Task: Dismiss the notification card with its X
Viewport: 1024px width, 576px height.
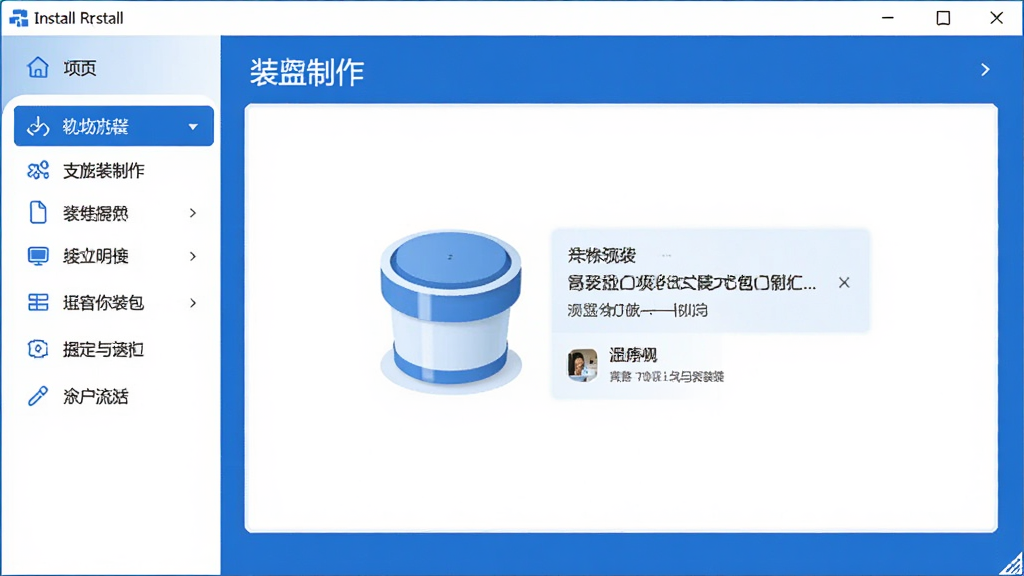Action: 844,282
